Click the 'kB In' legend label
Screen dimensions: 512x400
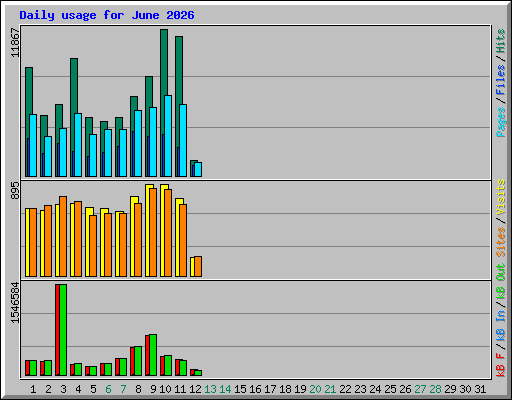(501, 325)
